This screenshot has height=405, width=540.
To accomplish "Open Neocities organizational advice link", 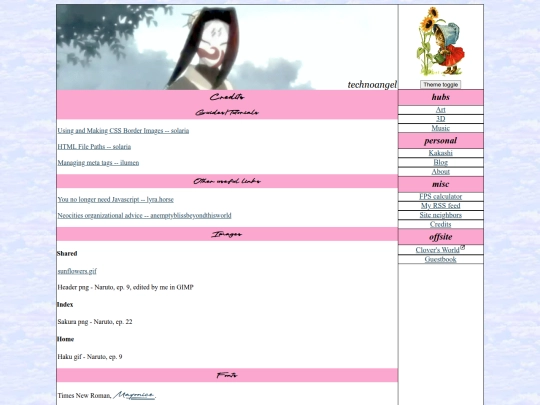I will 144,216.
